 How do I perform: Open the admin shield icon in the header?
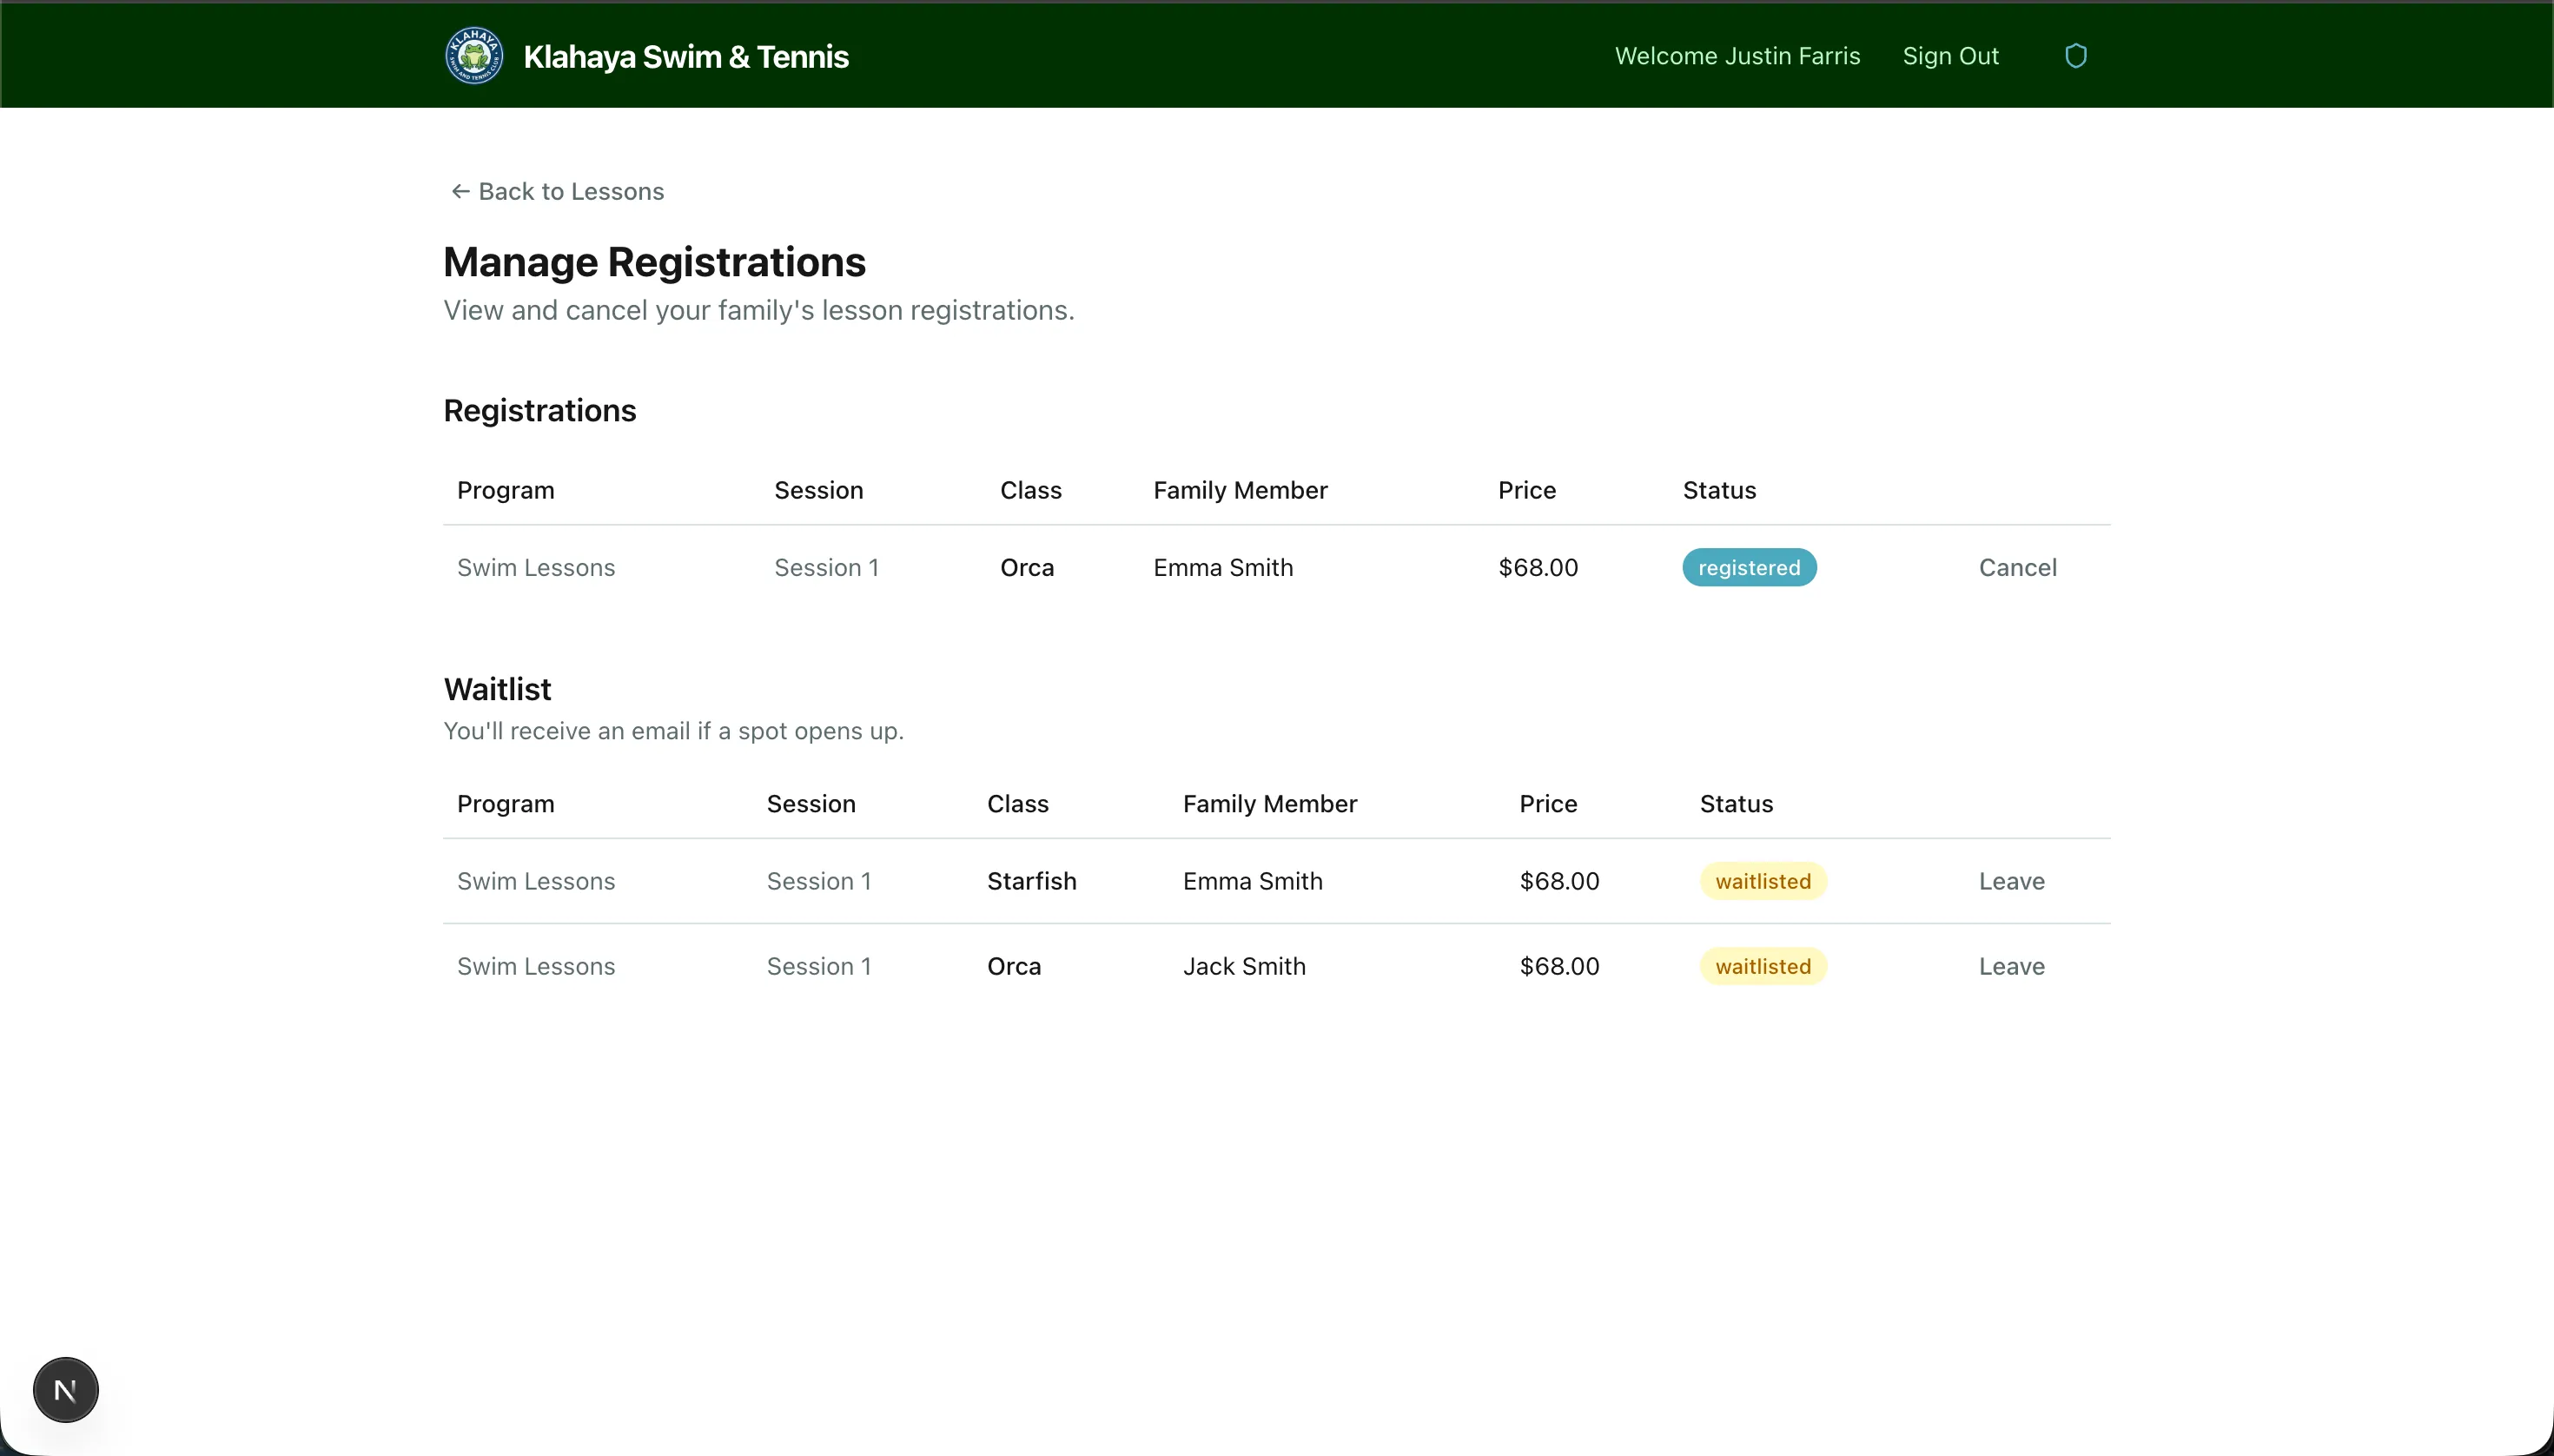pos(2077,55)
